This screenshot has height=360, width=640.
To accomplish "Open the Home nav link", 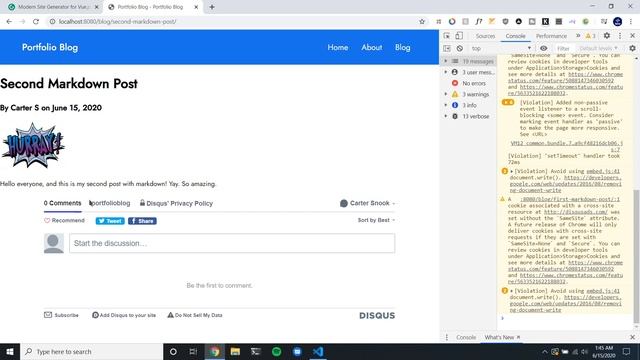I will (x=338, y=47).
